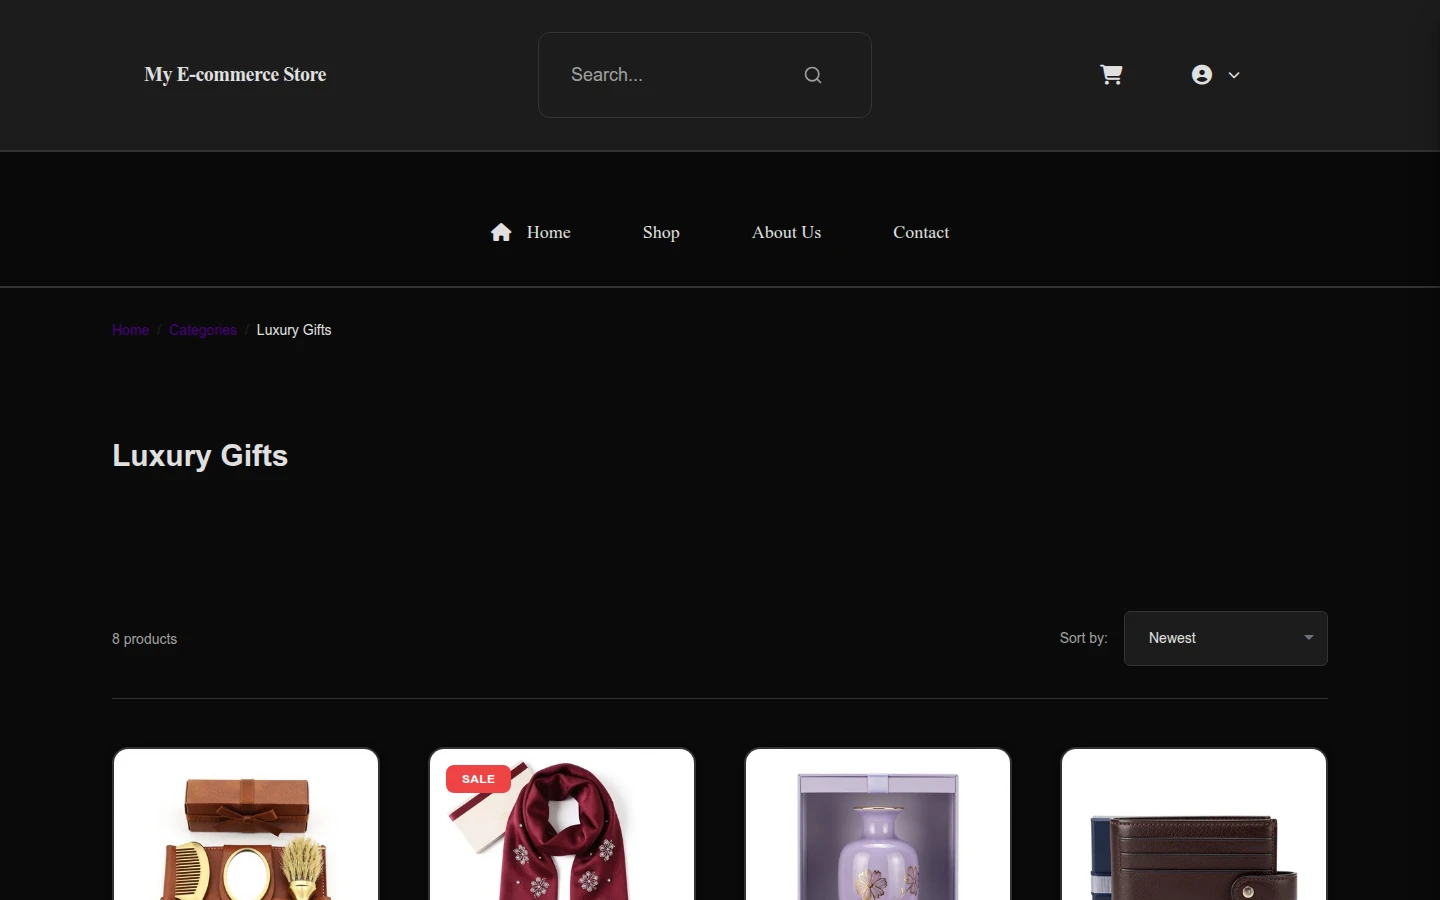Open the Contact page
The image size is (1440, 900).
921,232
